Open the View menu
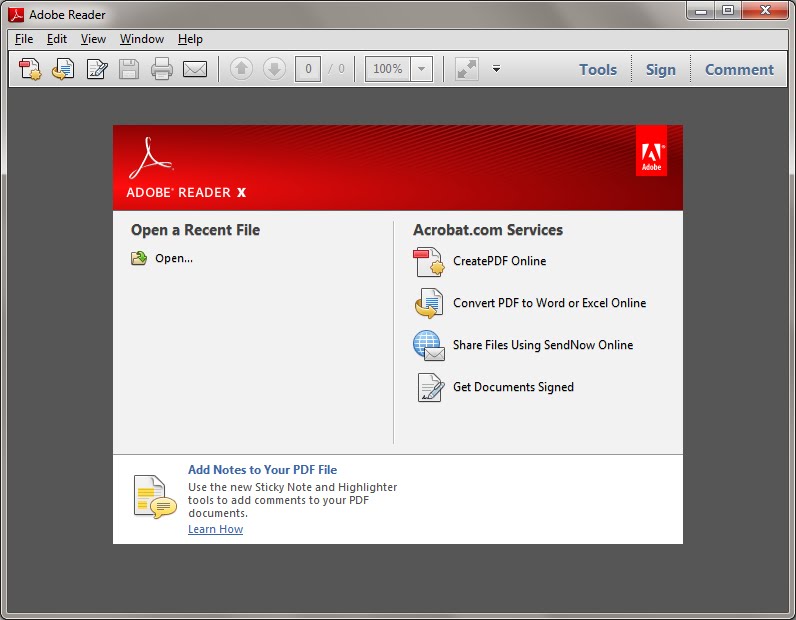This screenshot has width=796, height=620. [x=93, y=39]
